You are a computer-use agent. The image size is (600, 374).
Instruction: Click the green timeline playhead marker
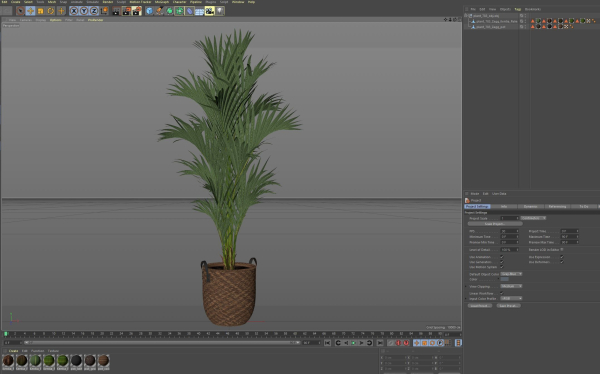[5, 334]
